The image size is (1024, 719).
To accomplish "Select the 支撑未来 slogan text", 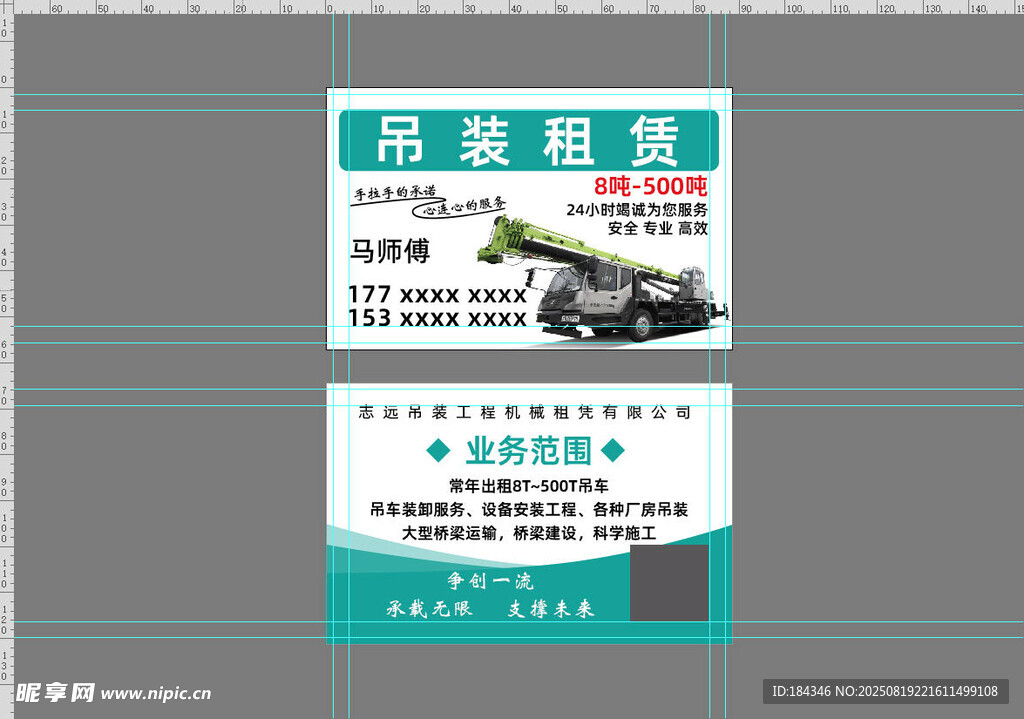I will point(551,609).
